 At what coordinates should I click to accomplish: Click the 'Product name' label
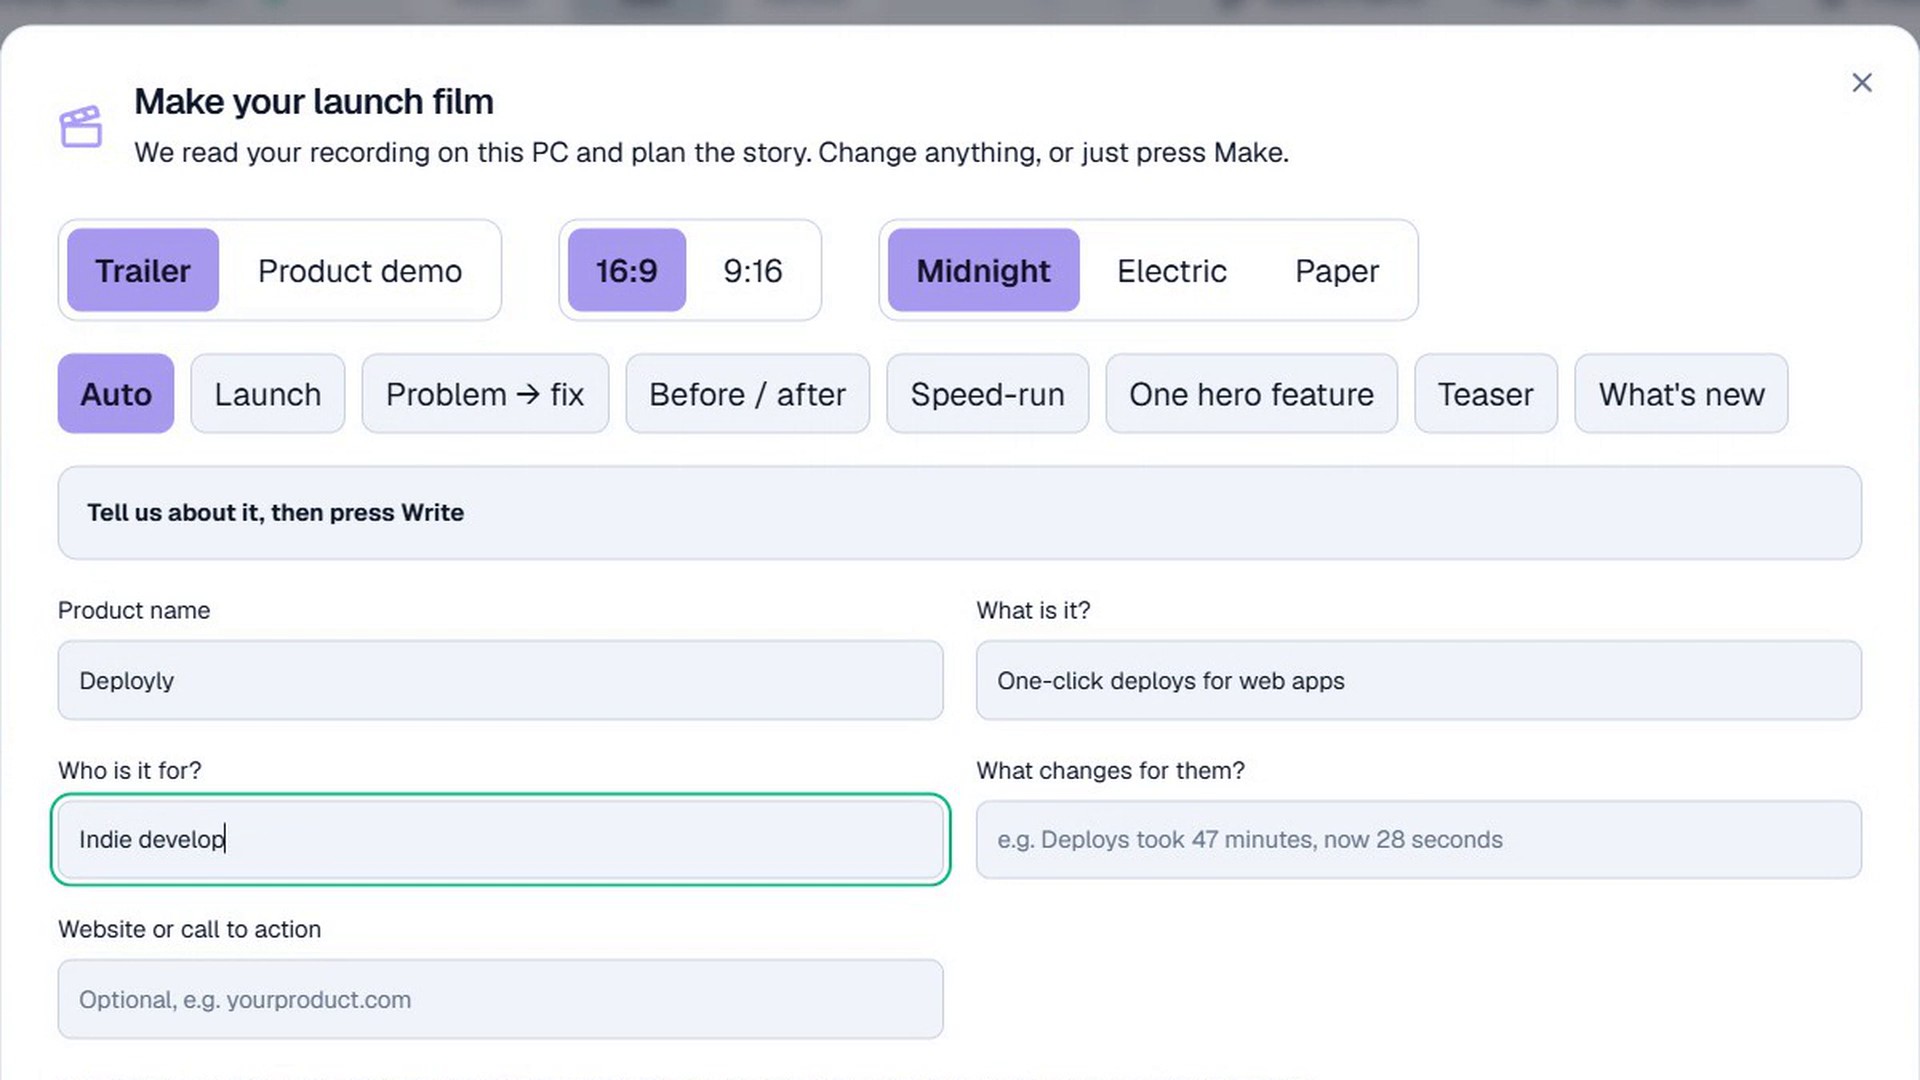134,610
